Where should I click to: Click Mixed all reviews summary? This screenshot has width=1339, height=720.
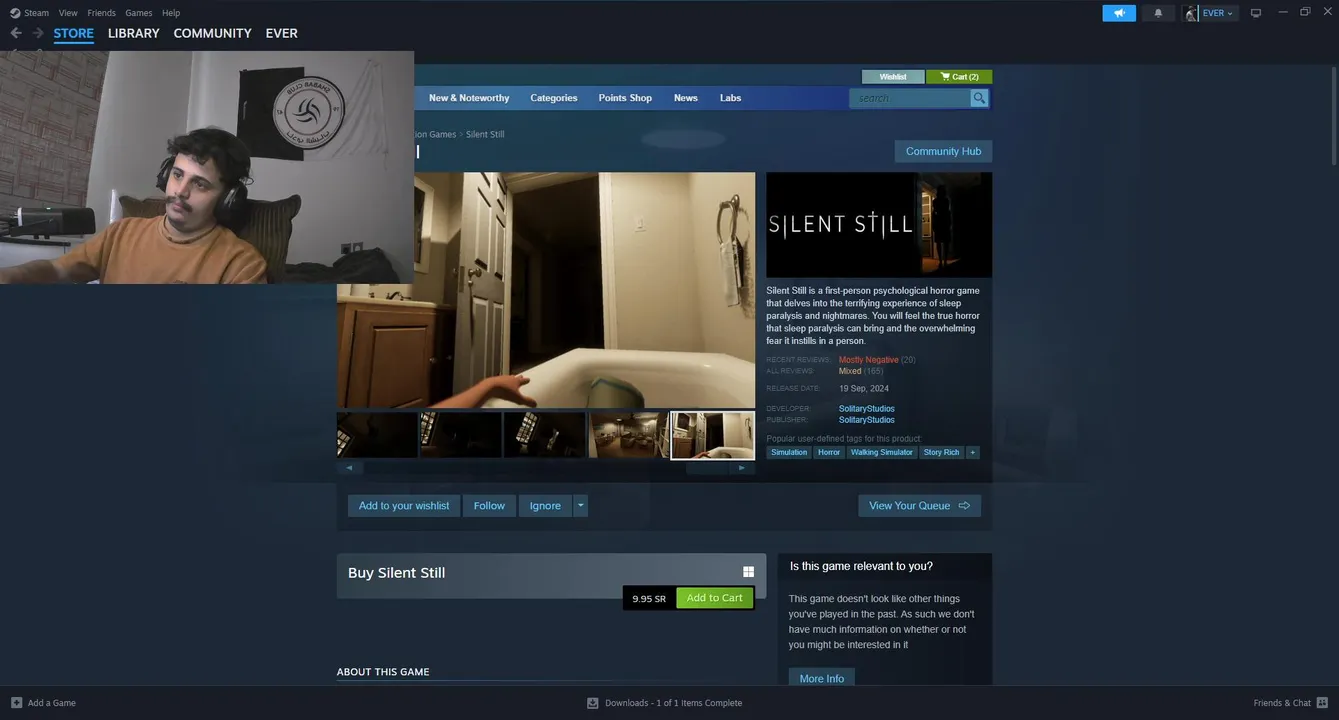click(x=850, y=371)
